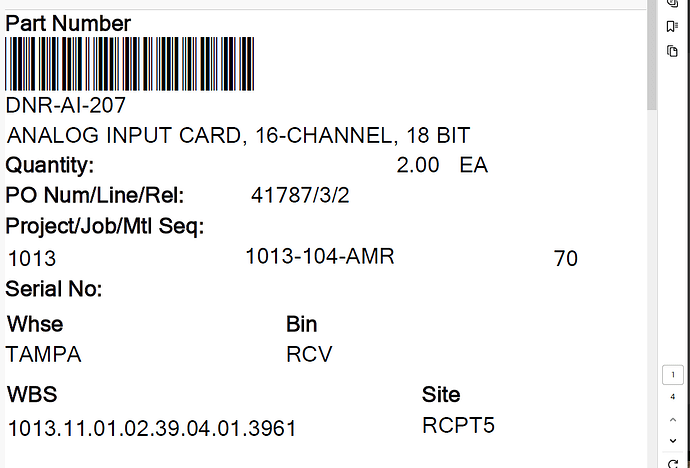The width and height of the screenshot is (690, 468).
Task: Click the ANALOG INPUT CARD description line
Action: point(238,136)
